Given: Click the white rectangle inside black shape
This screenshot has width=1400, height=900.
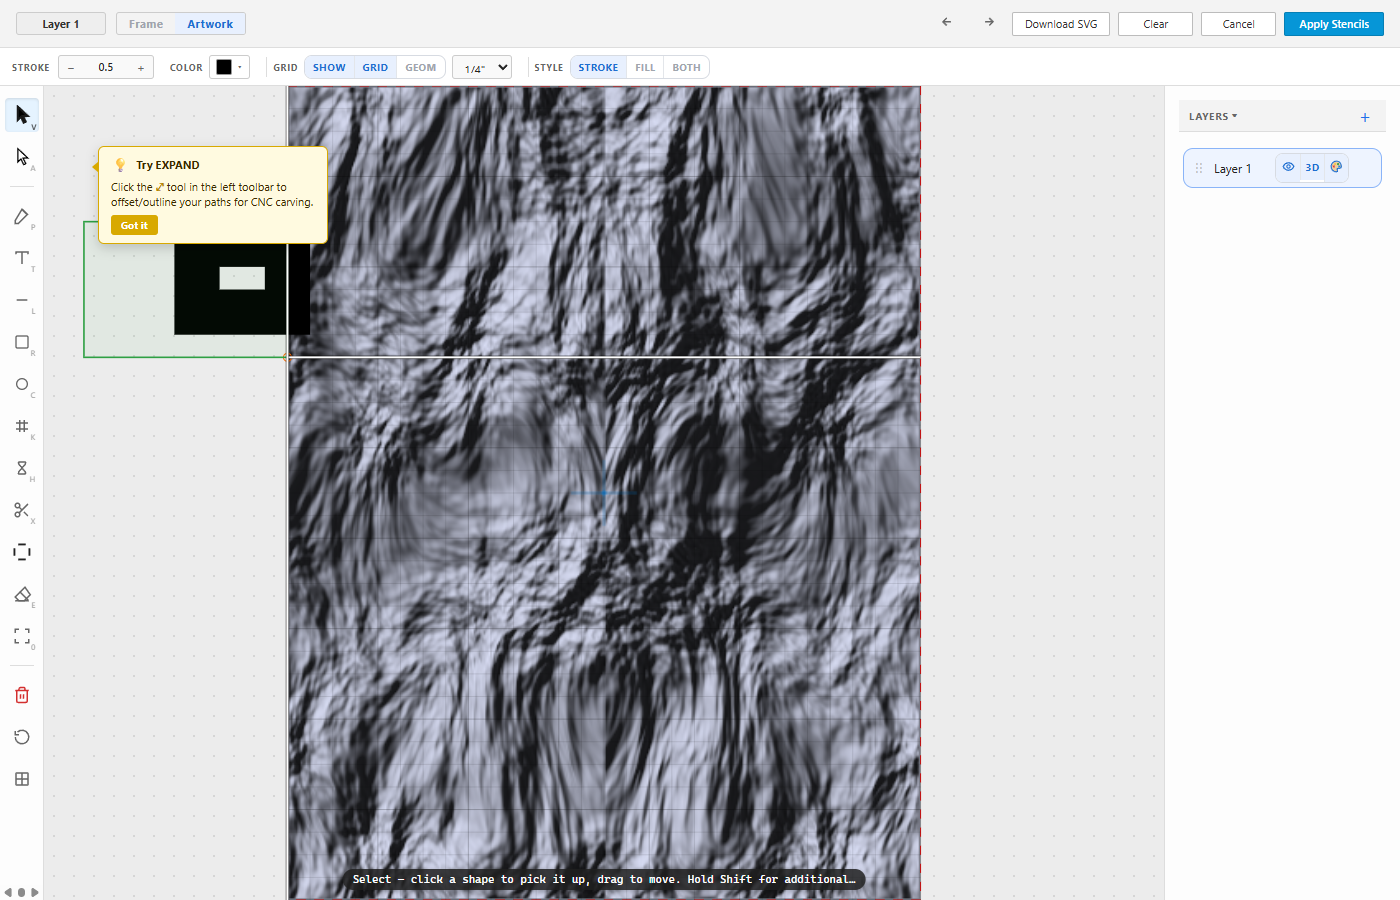Looking at the screenshot, I should (x=242, y=278).
